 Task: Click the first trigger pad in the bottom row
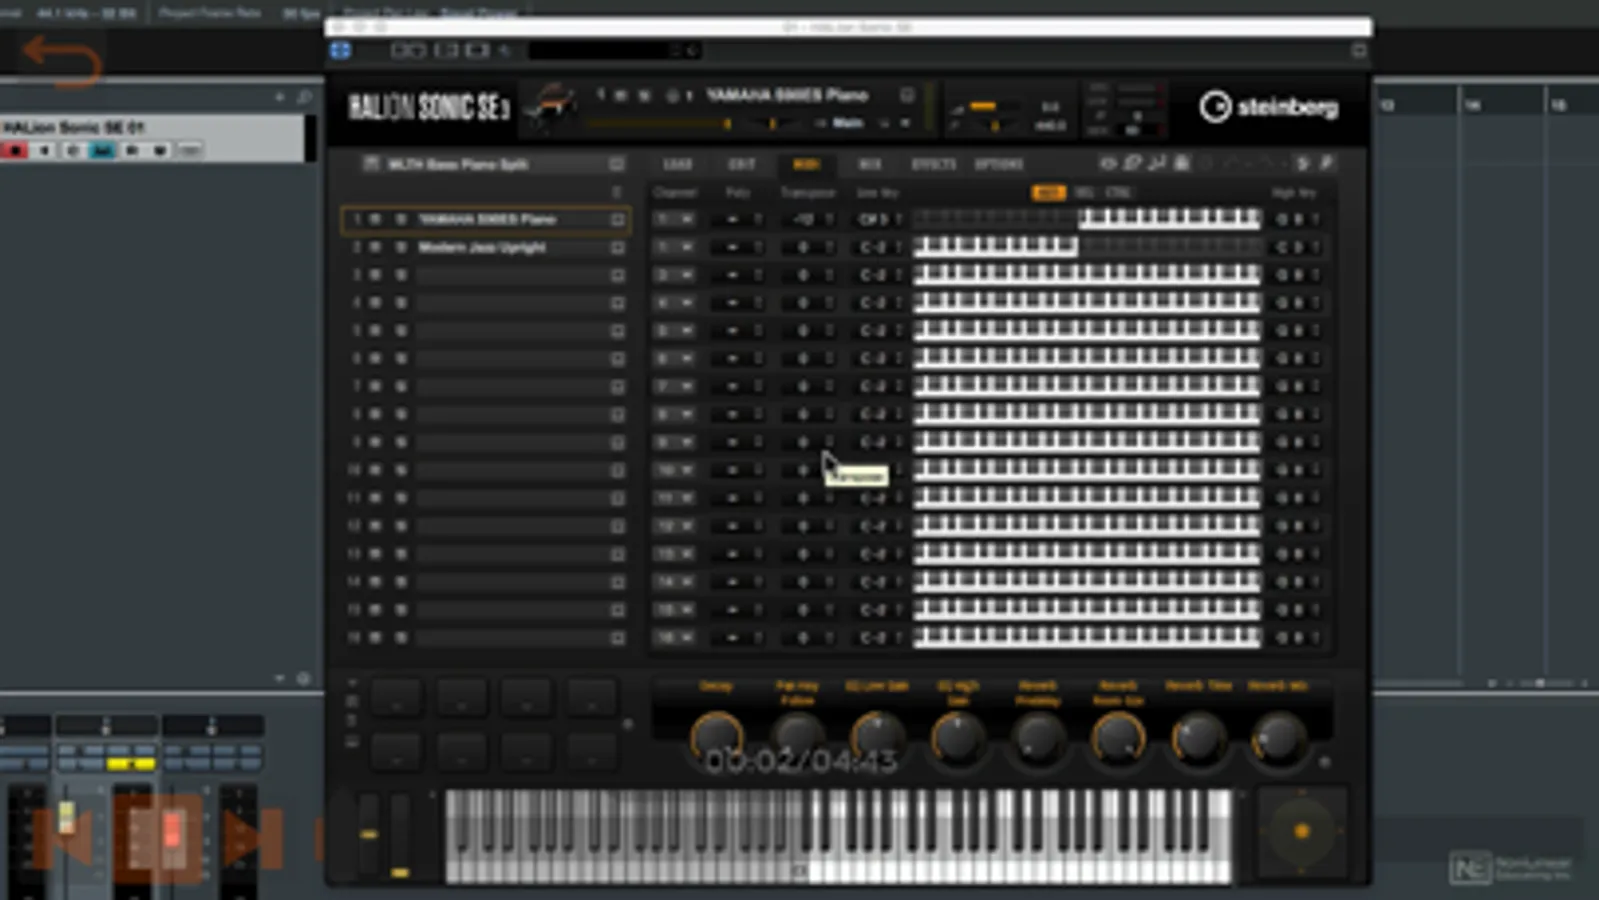pyautogui.click(x=396, y=751)
